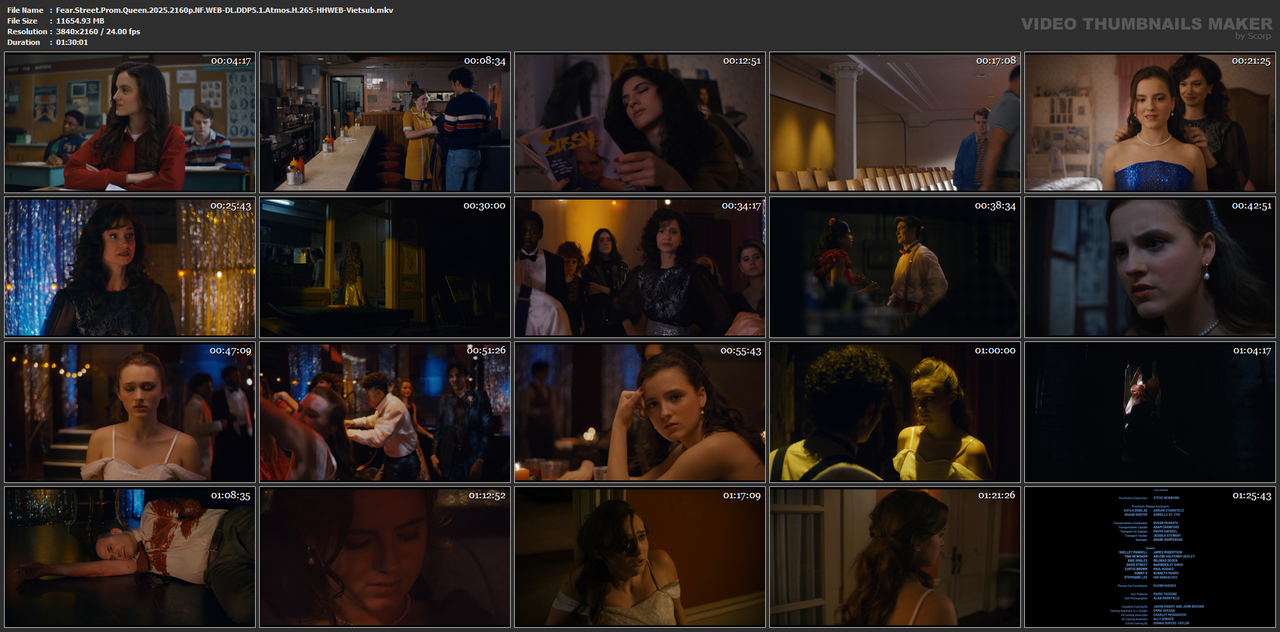Select the thumbnail timestamped 00:17:08

tap(895, 122)
